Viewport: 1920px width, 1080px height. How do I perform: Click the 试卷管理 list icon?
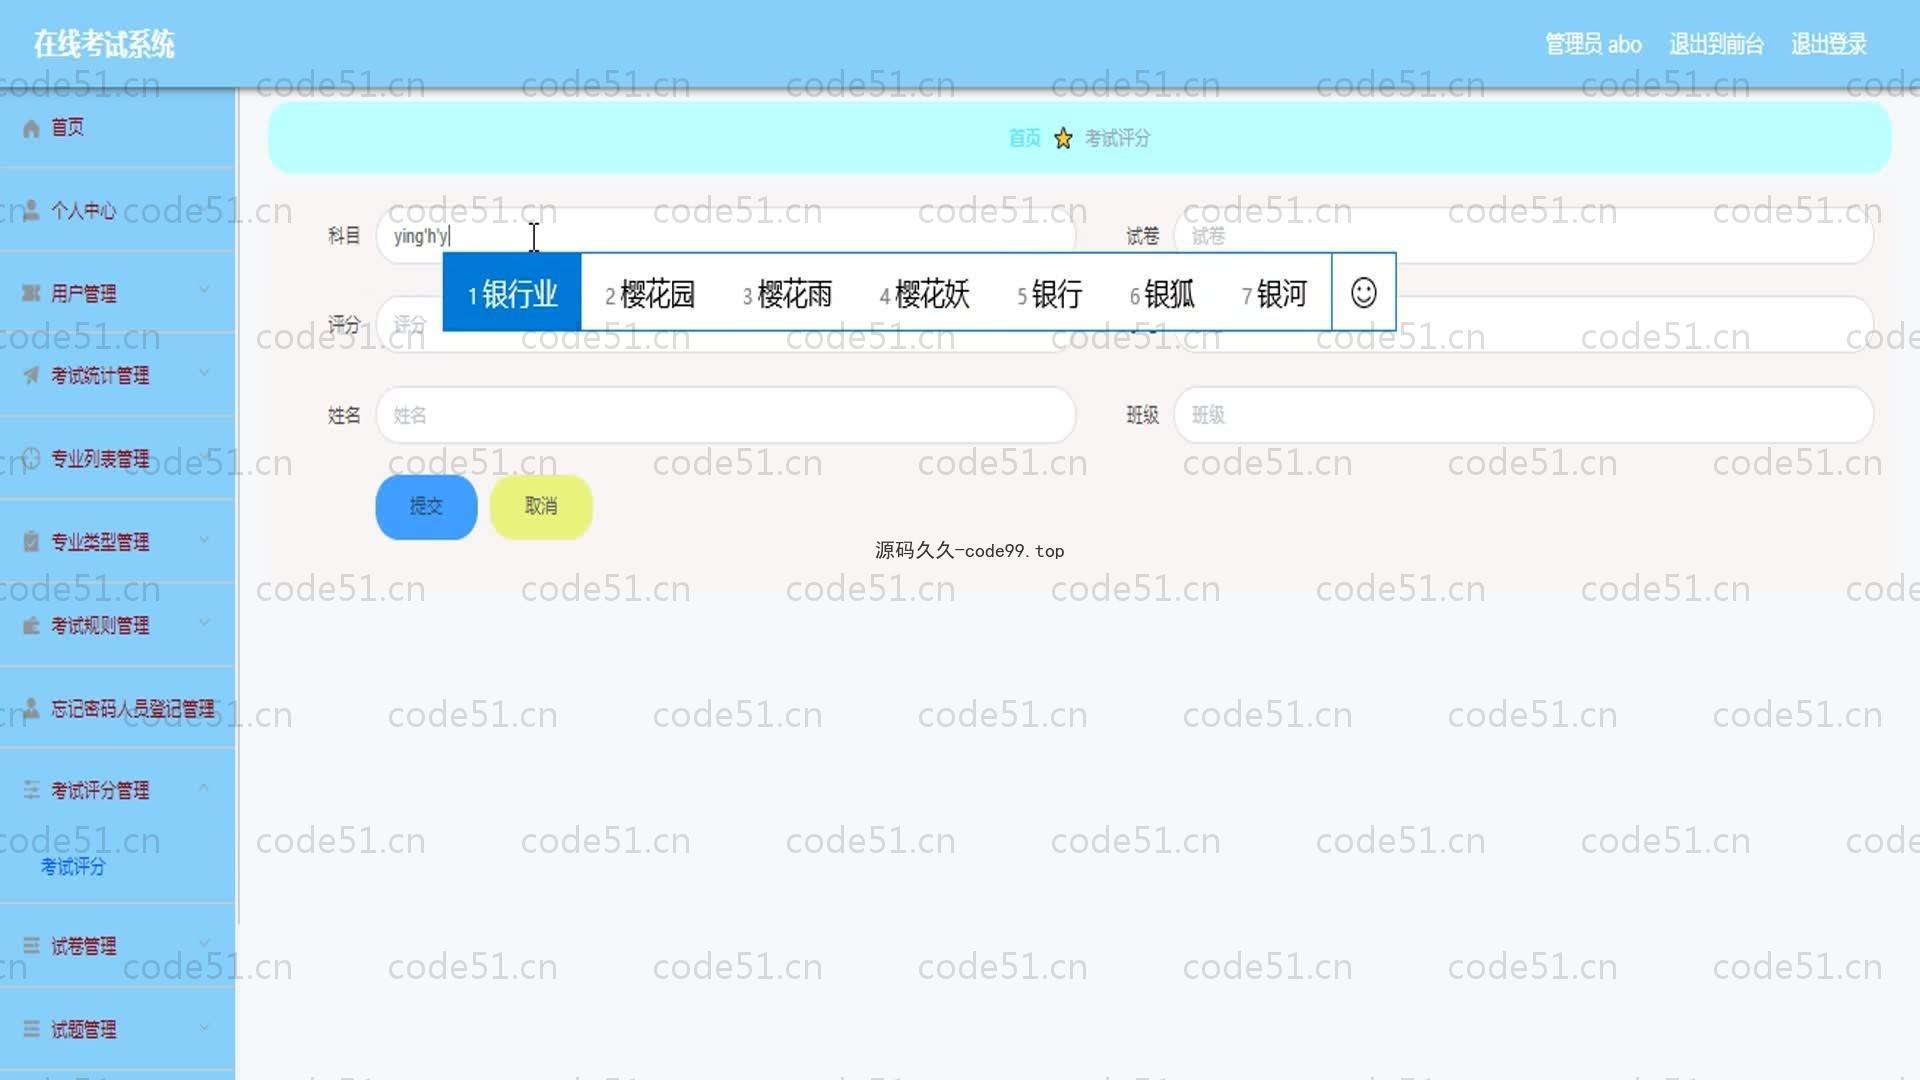pyautogui.click(x=31, y=946)
